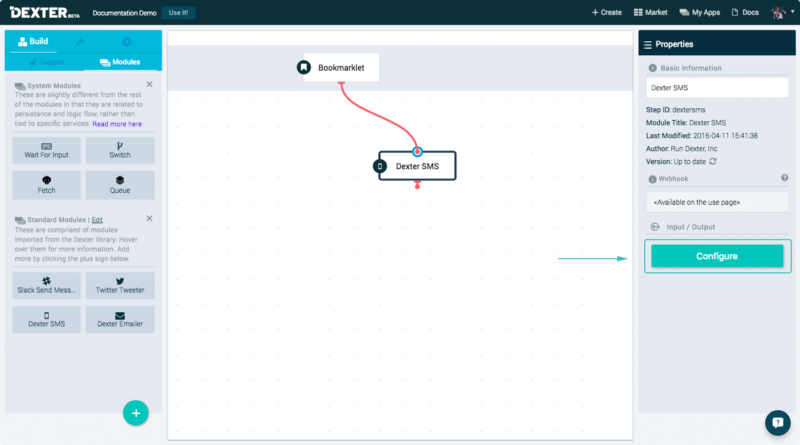The width and height of the screenshot is (800, 445).
Task: Open the Create menu item
Action: [606, 12]
